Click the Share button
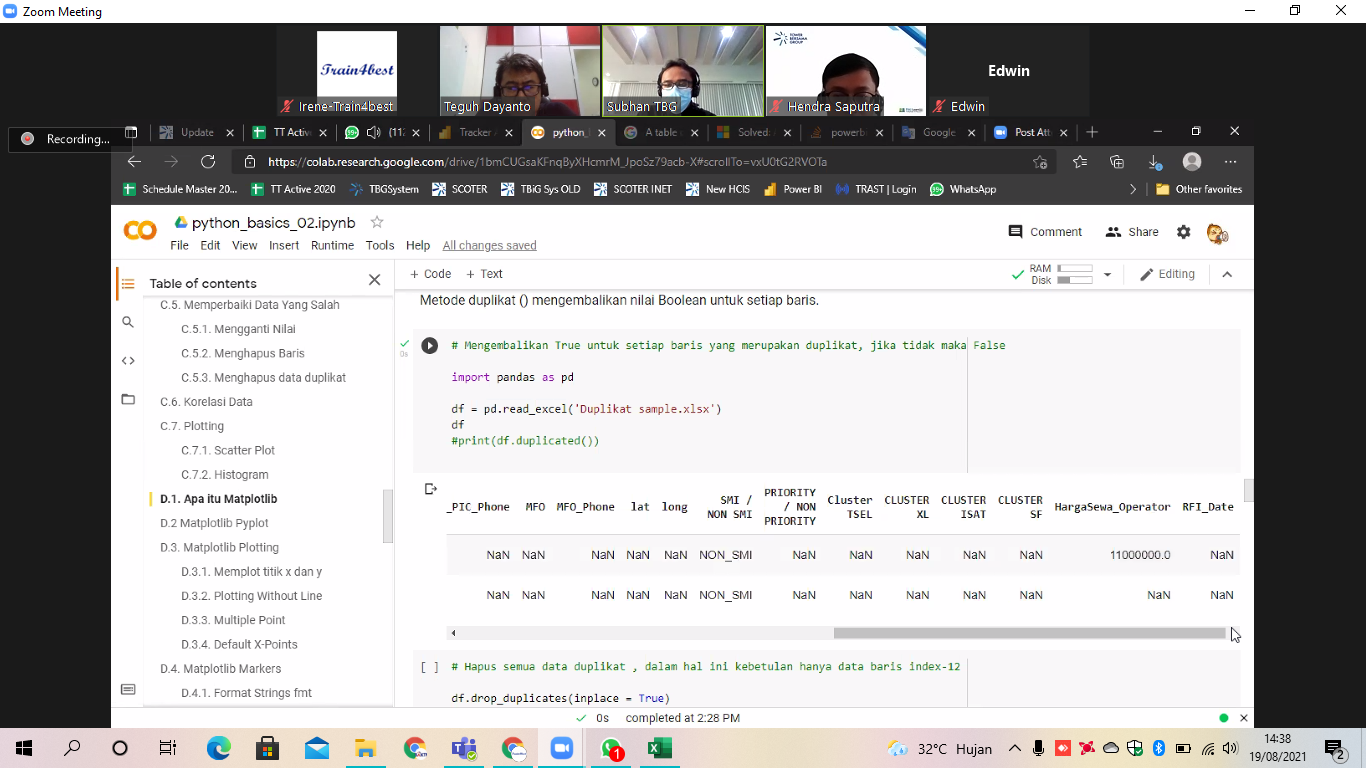Screen dimensions: 1366x768 pyautogui.click(x=1132, y=232)
